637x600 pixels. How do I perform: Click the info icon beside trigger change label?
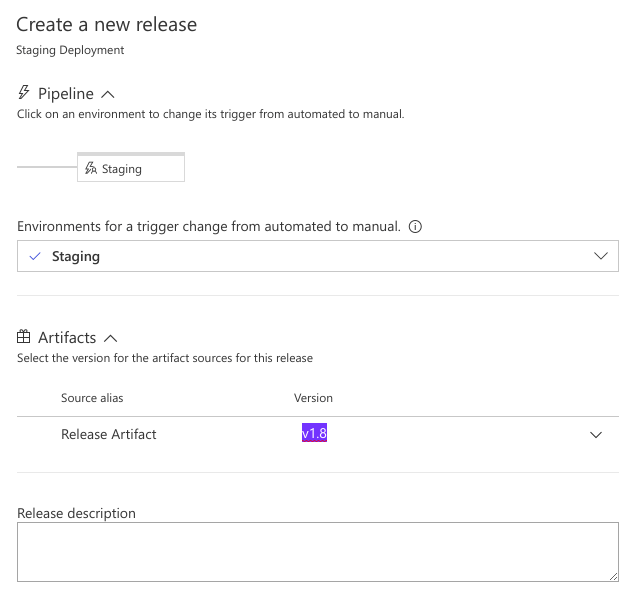[x=415, y=227]
